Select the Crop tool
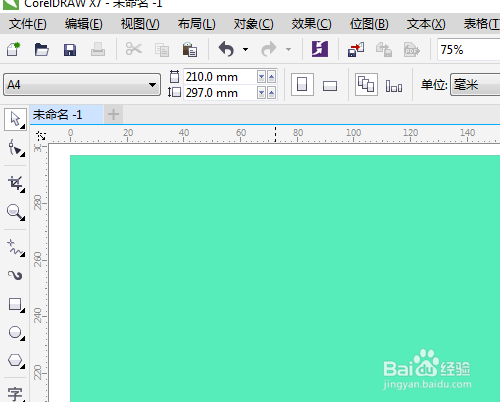Screen dimensions: 500x402 16,184
